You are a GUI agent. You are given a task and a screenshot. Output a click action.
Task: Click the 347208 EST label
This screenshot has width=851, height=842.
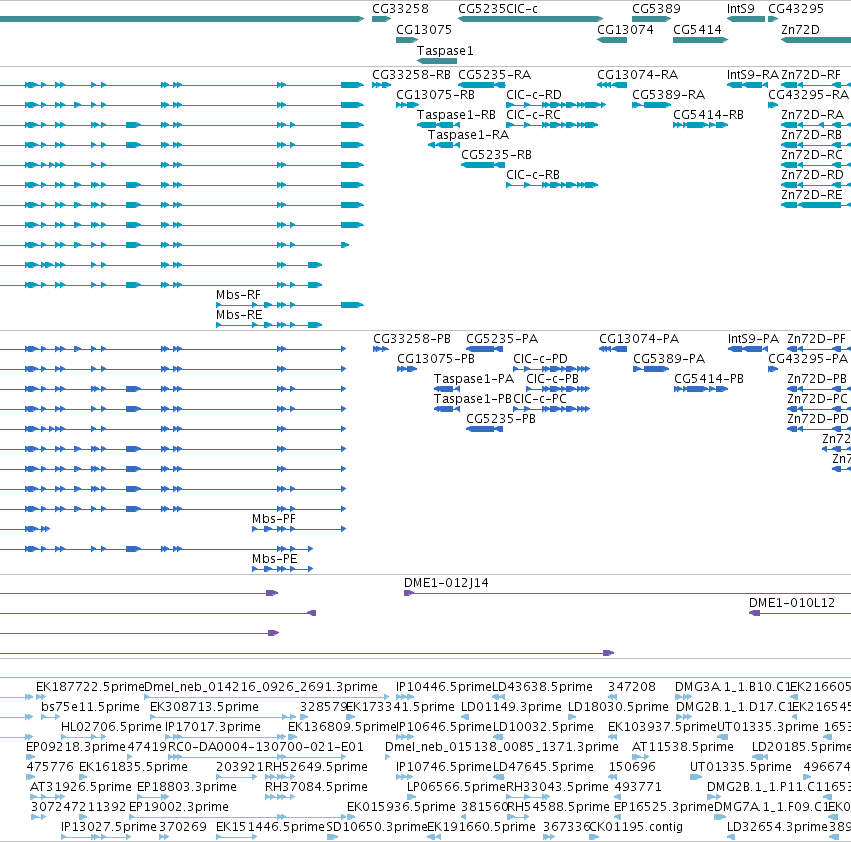click(632, 687)
